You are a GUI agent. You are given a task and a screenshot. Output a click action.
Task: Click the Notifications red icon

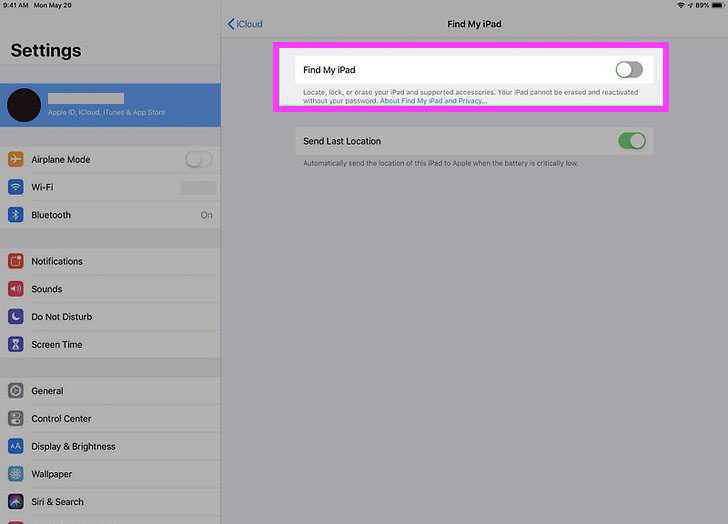coord(16,261)
